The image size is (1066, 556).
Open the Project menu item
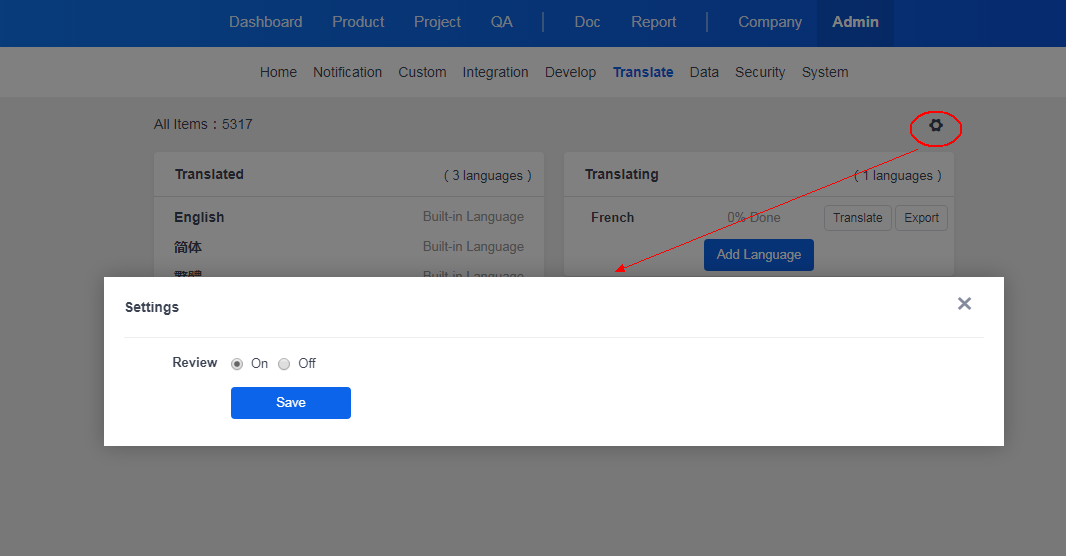pos(437,22)
